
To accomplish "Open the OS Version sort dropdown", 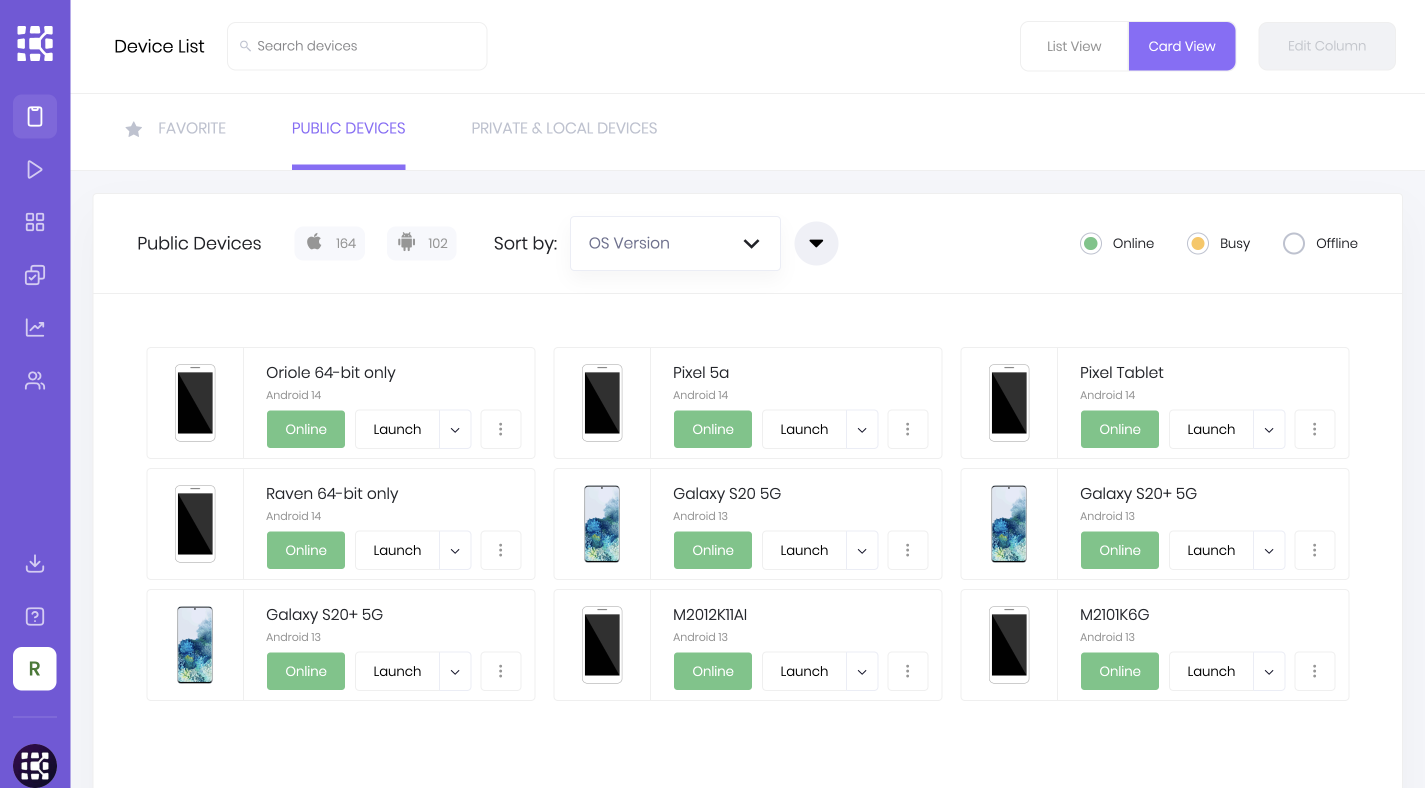I will pos(675,243).
